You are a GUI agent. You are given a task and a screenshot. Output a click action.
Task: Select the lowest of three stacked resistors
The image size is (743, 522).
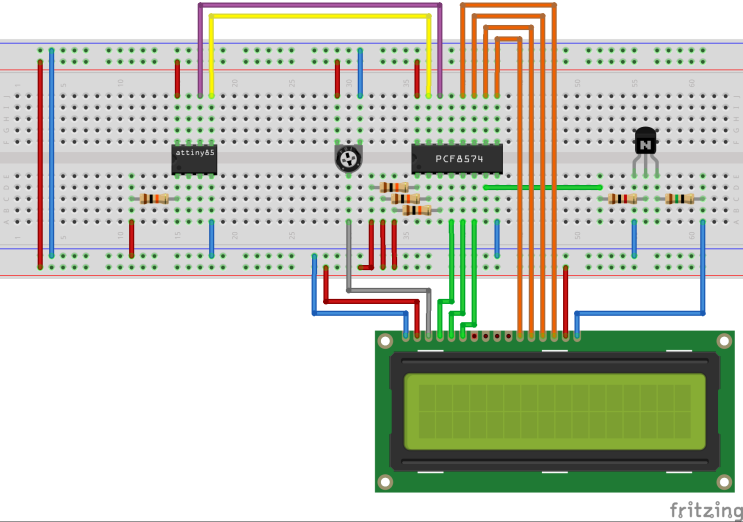(x=417, y=210)
